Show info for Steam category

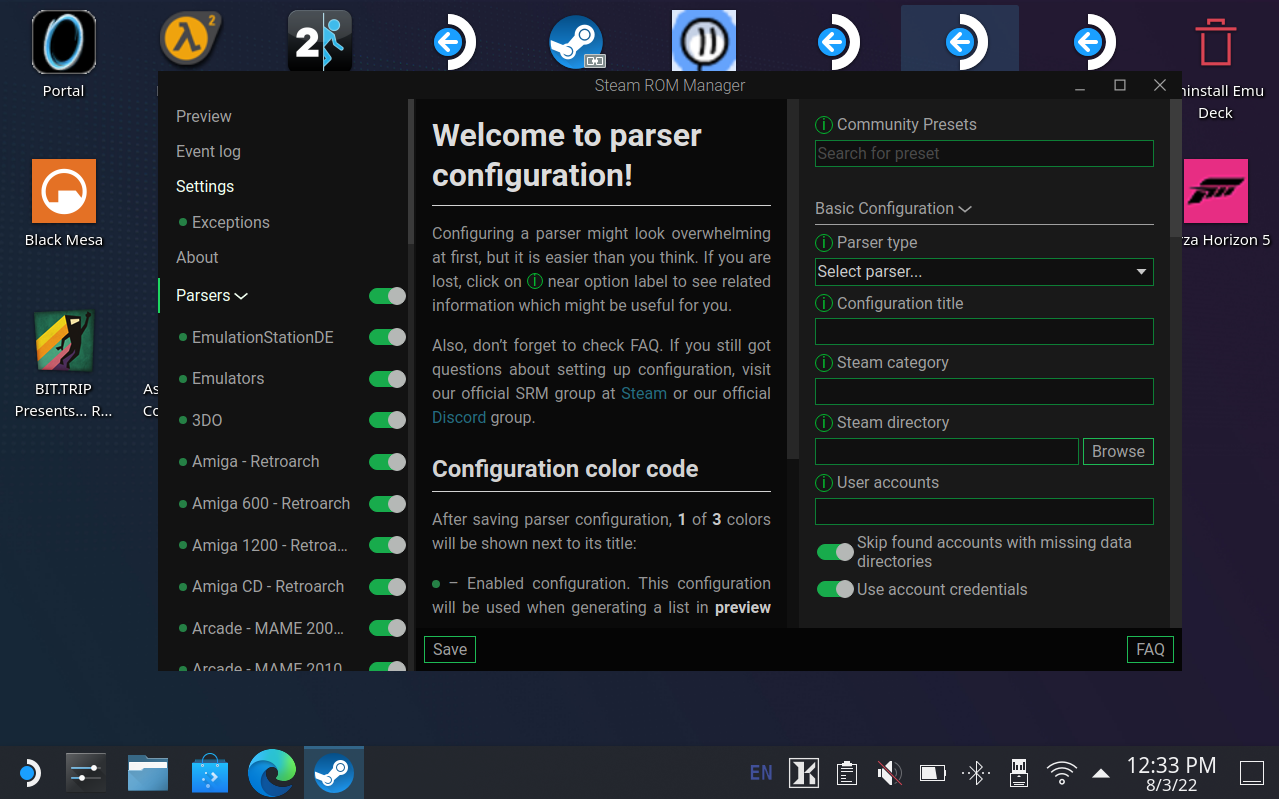[x=824, y=363]
